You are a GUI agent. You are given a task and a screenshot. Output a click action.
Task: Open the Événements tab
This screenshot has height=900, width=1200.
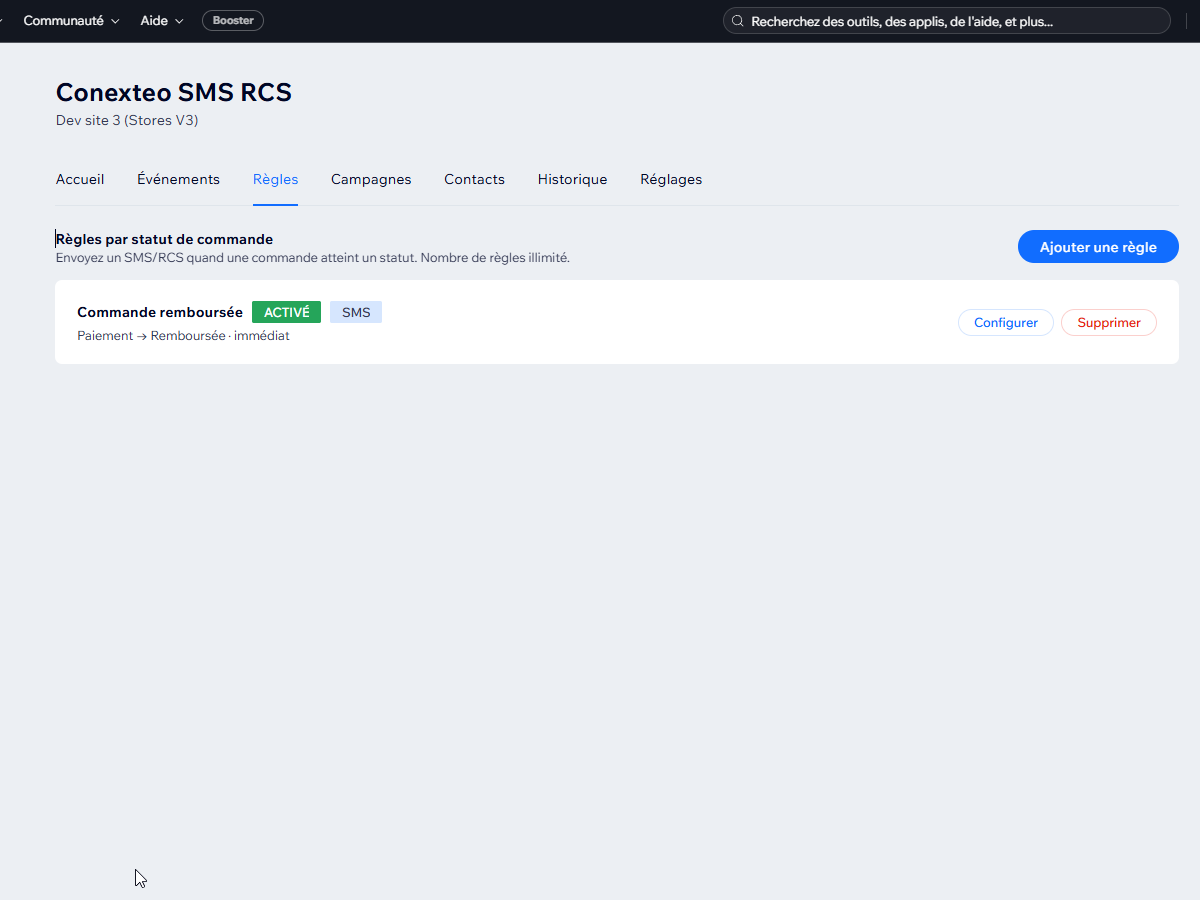pyautogui.click(x=178, y=180)
